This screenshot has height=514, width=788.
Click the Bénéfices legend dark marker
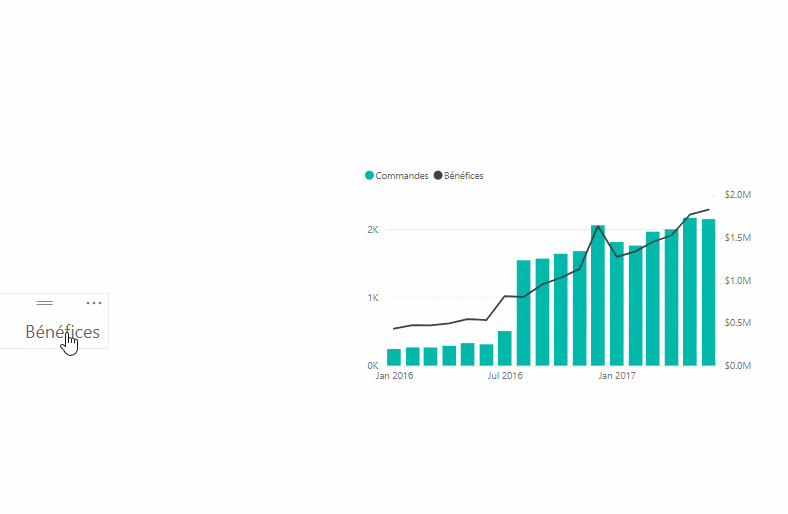point(438,175)
